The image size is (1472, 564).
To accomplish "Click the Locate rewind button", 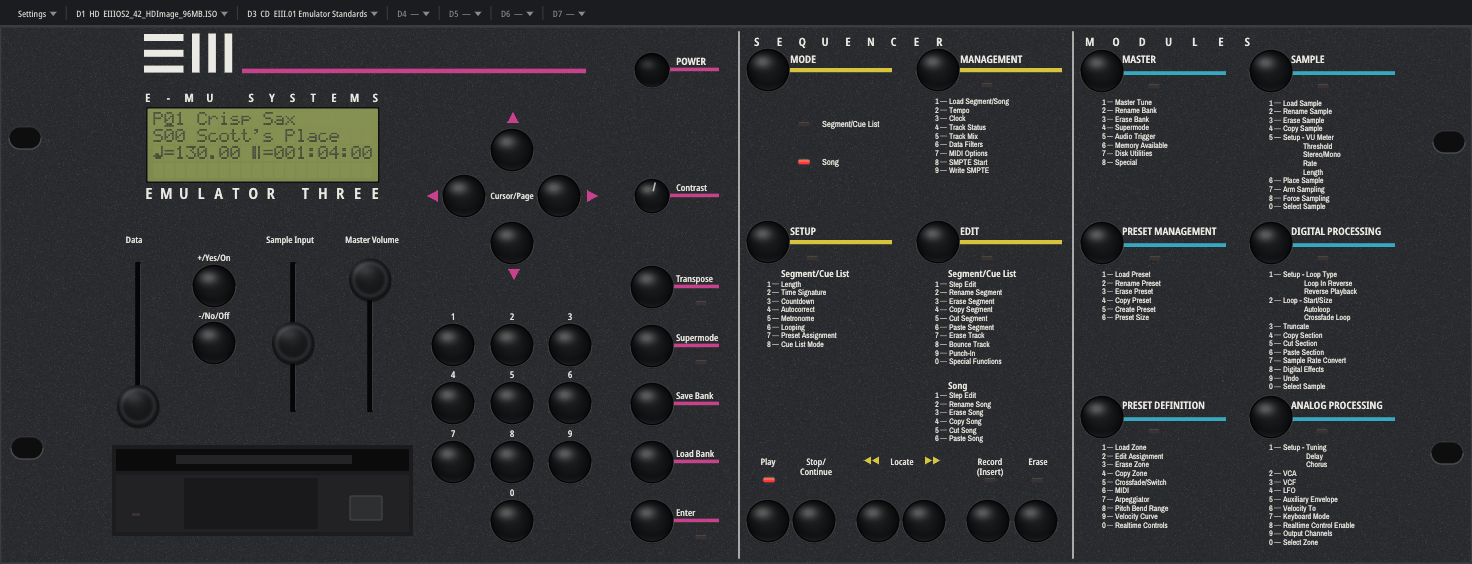I will 878,521.
